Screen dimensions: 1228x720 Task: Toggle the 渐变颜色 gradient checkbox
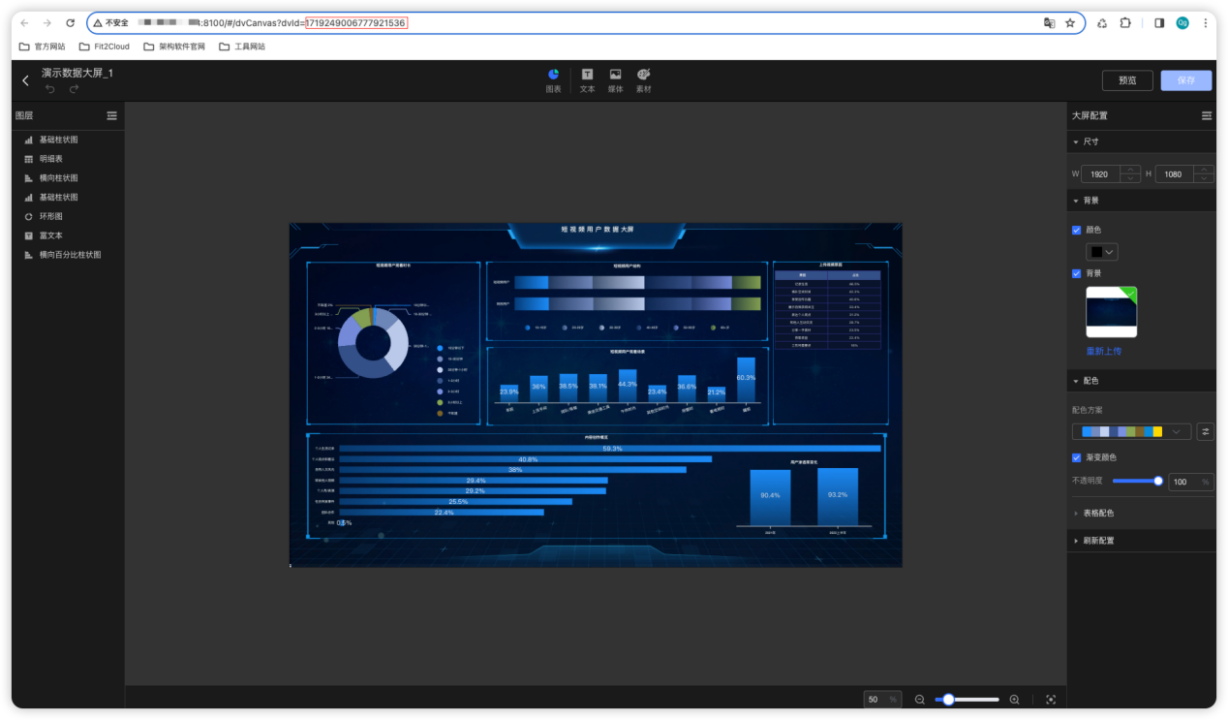point(1077,457)
